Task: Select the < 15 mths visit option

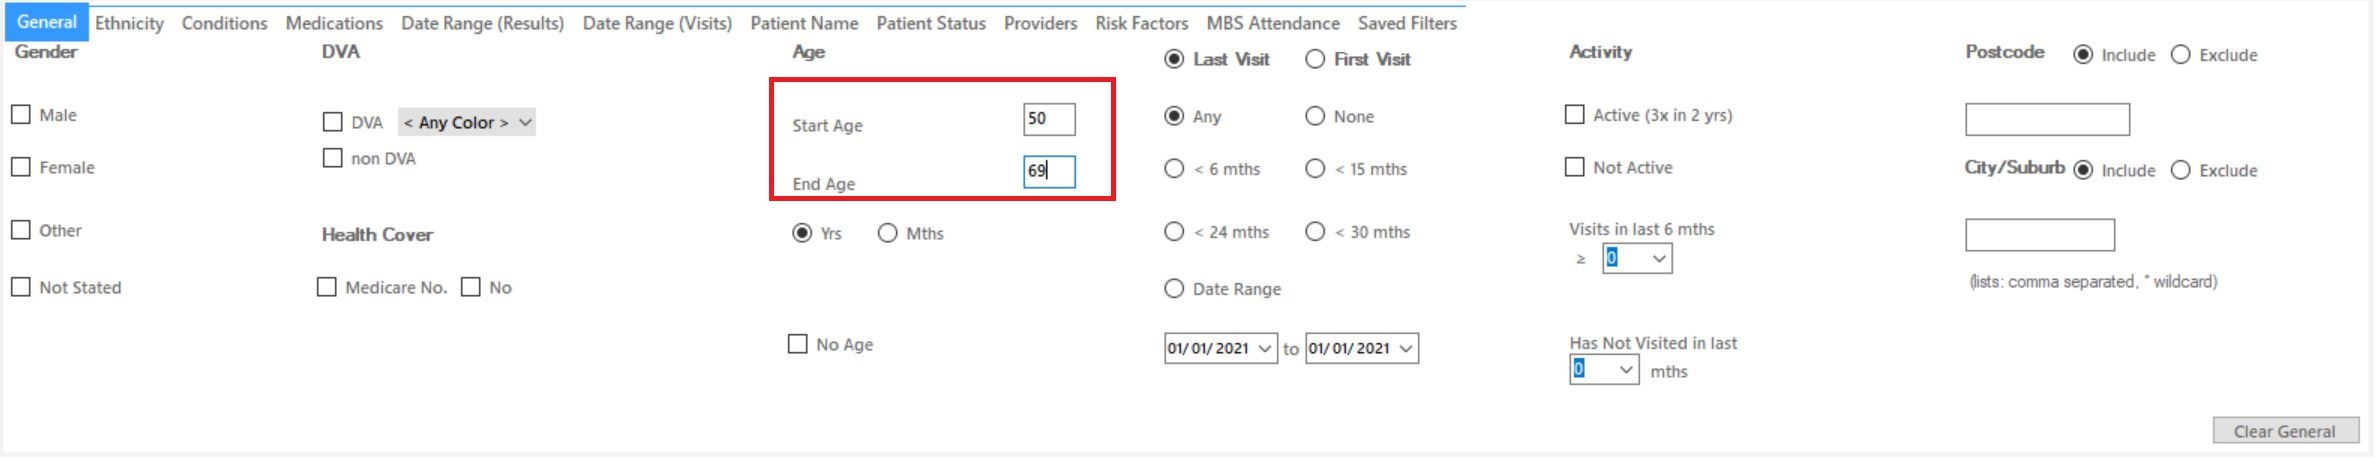Action: pyautogui.click(x=1316, y=169)
